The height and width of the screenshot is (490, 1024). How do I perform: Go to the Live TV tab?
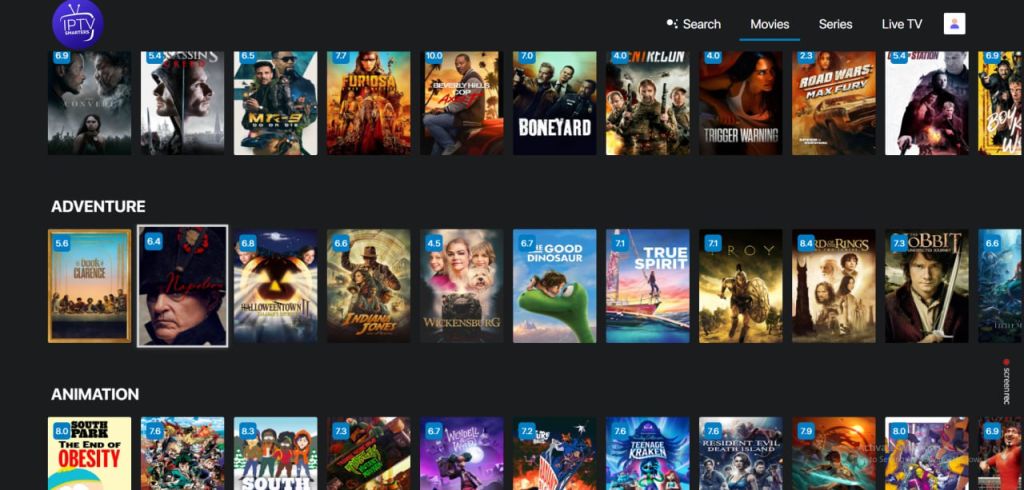[901, 24]
